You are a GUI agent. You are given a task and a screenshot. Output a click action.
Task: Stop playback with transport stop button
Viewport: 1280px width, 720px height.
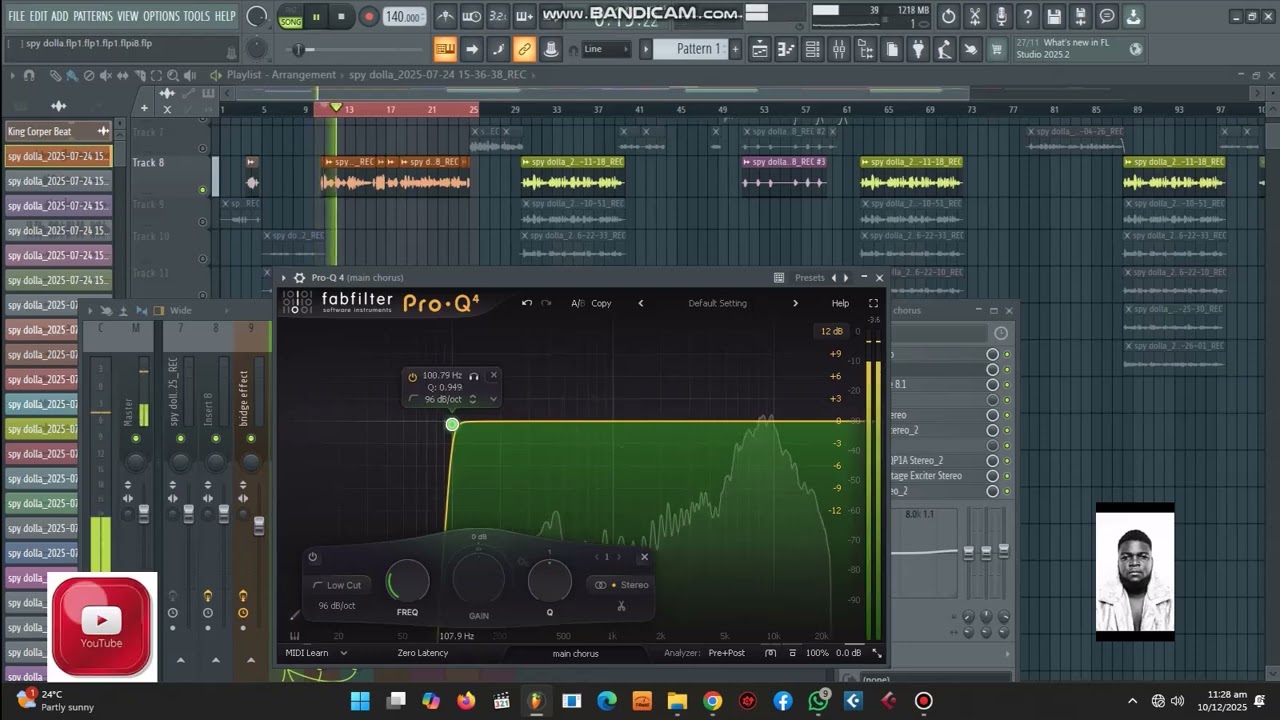click(341, 17)
